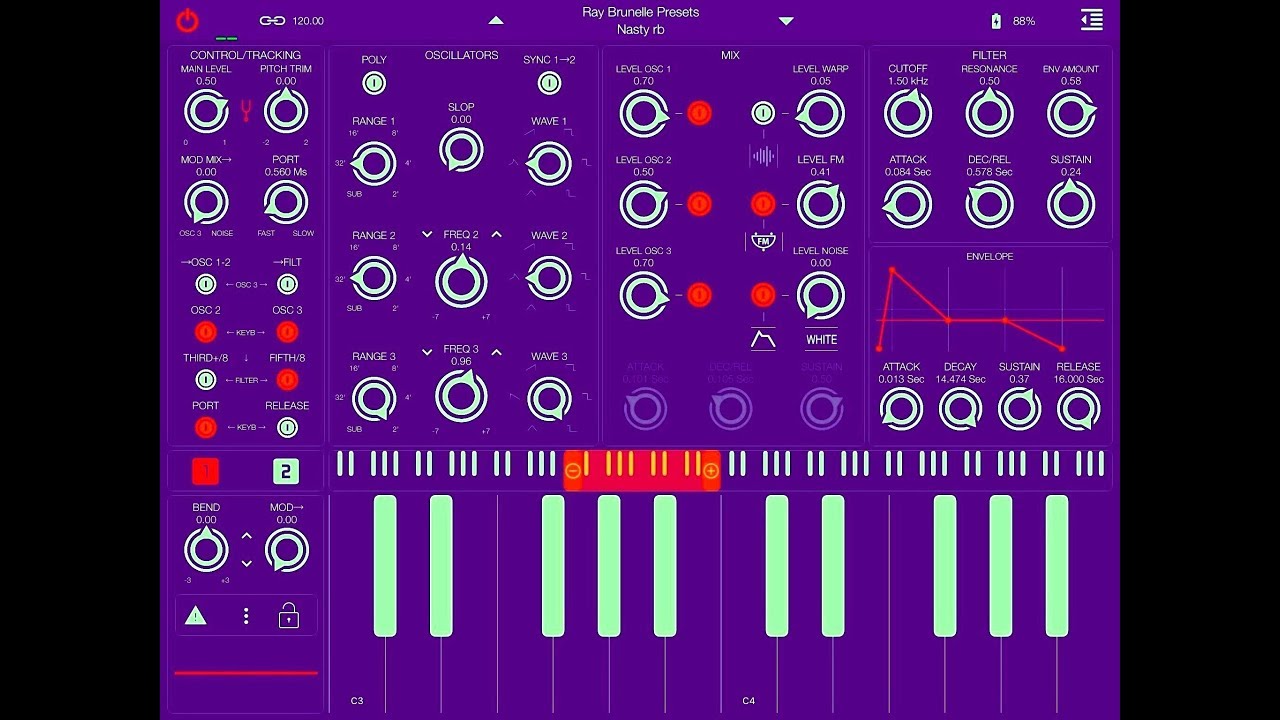Toggle the LEVEL OSC 1 red switch

[x=699, y=113]
